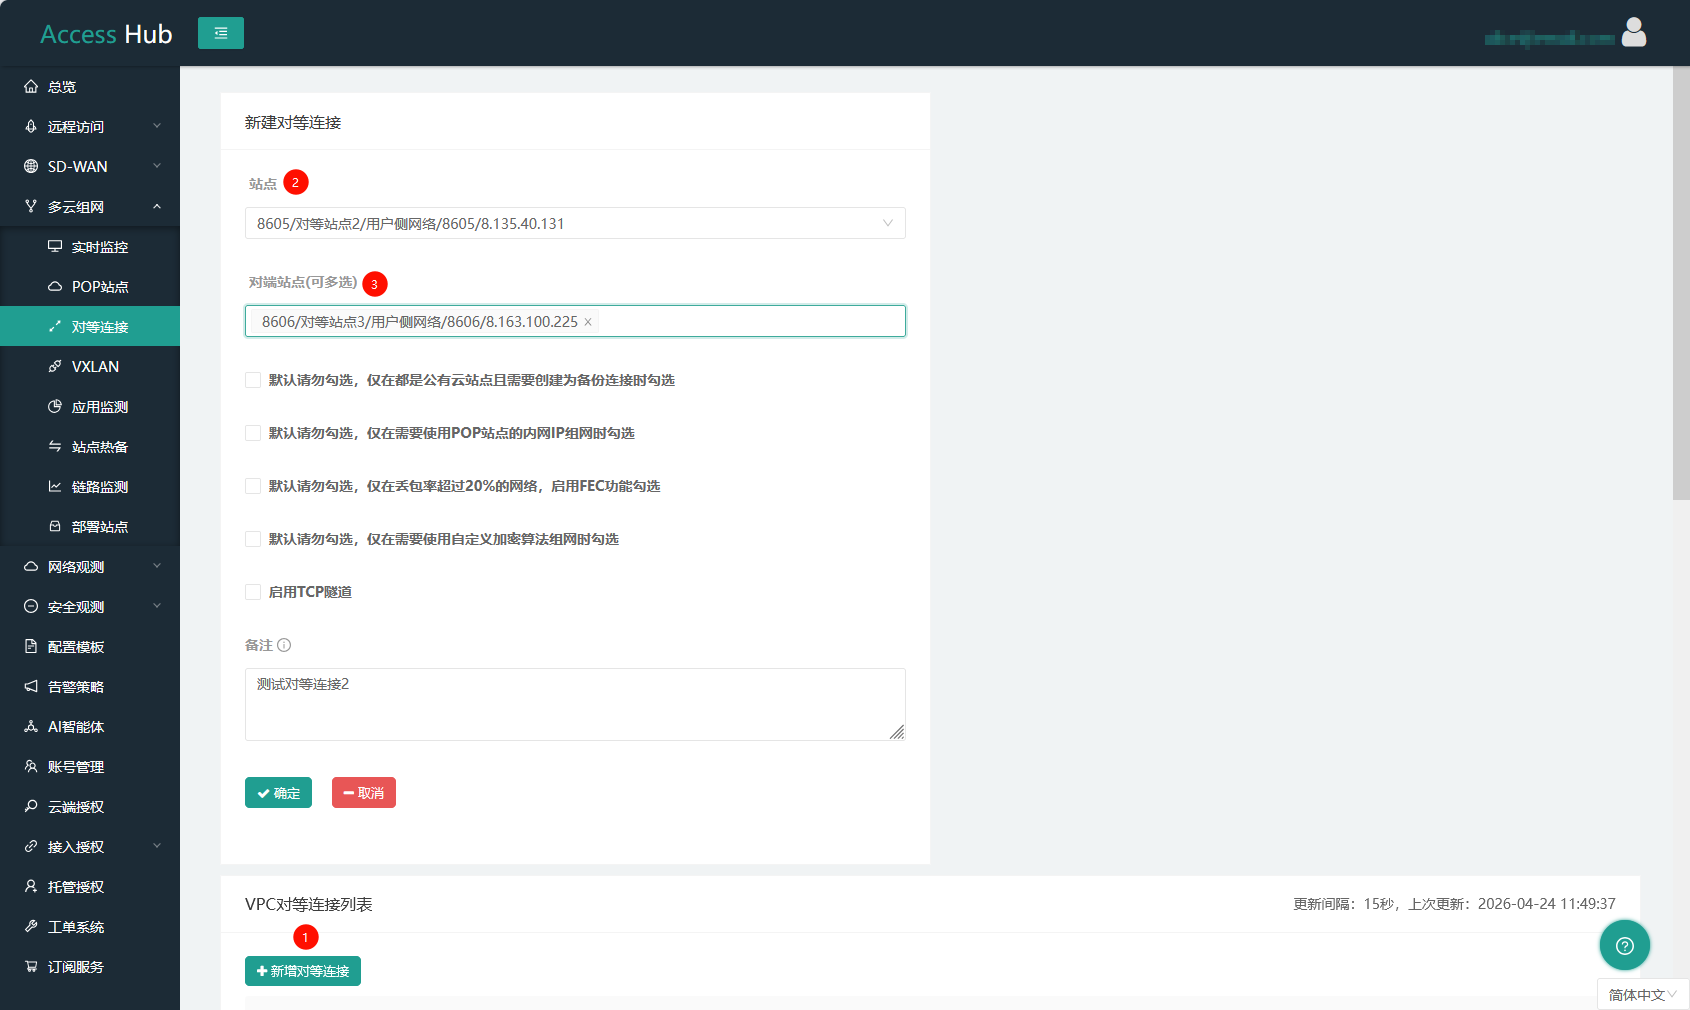Click the info icon beside 备注
This screenshot has height=1010, width=1690.
[284, 645]
